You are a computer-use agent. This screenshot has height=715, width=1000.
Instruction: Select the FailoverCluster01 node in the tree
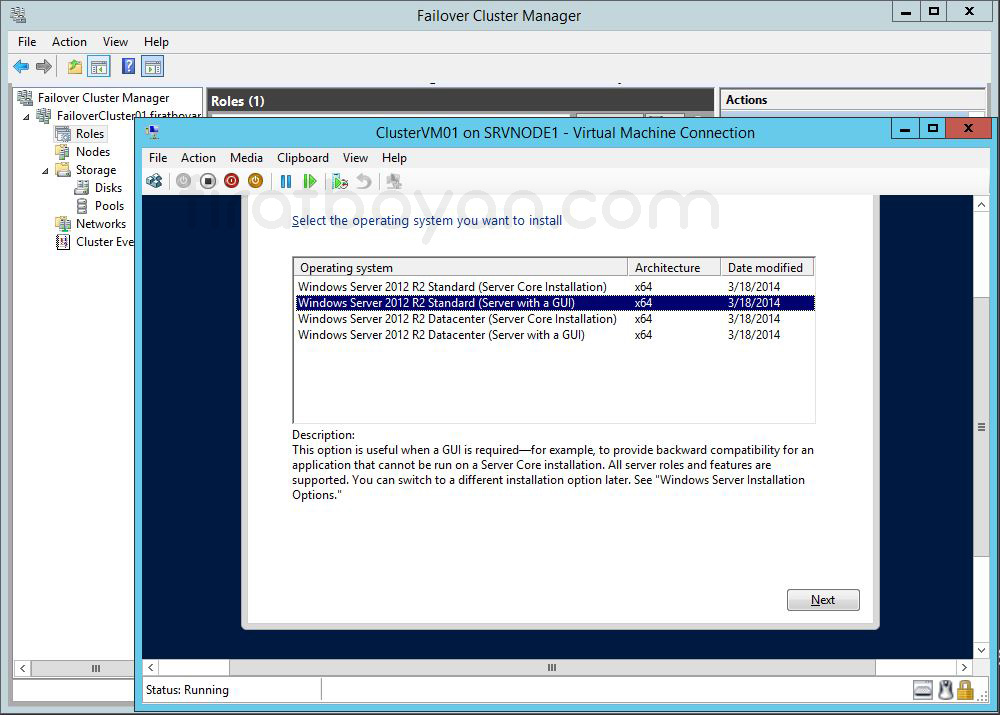128,115
